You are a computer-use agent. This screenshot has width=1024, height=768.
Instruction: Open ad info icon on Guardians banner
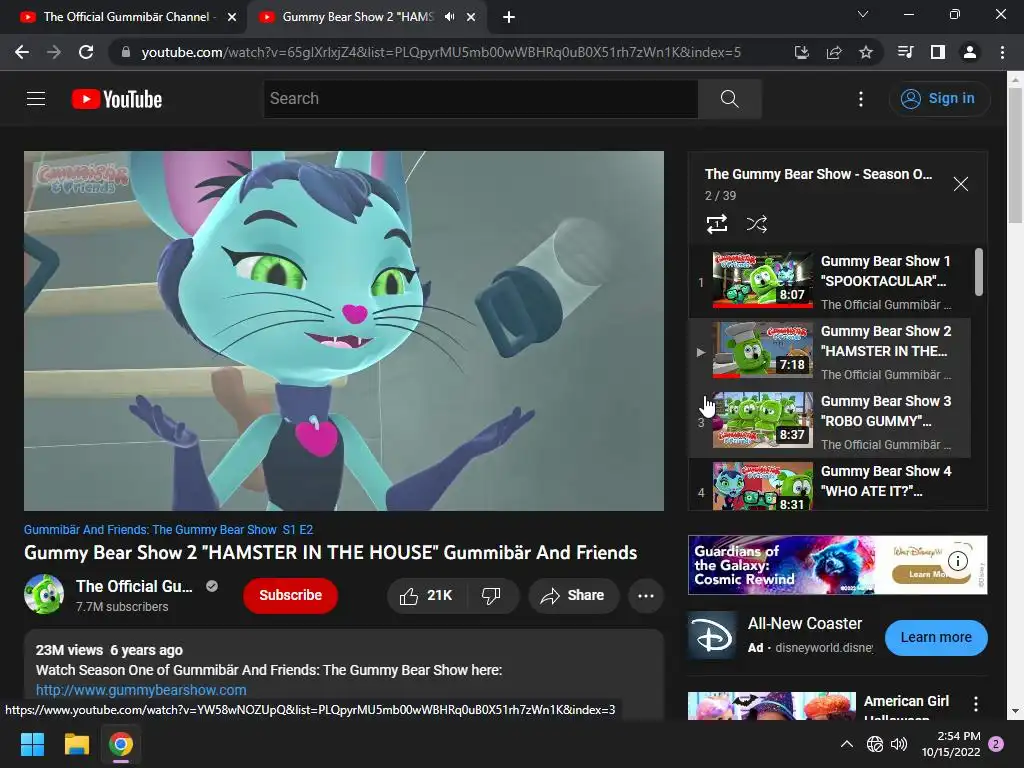957,560
